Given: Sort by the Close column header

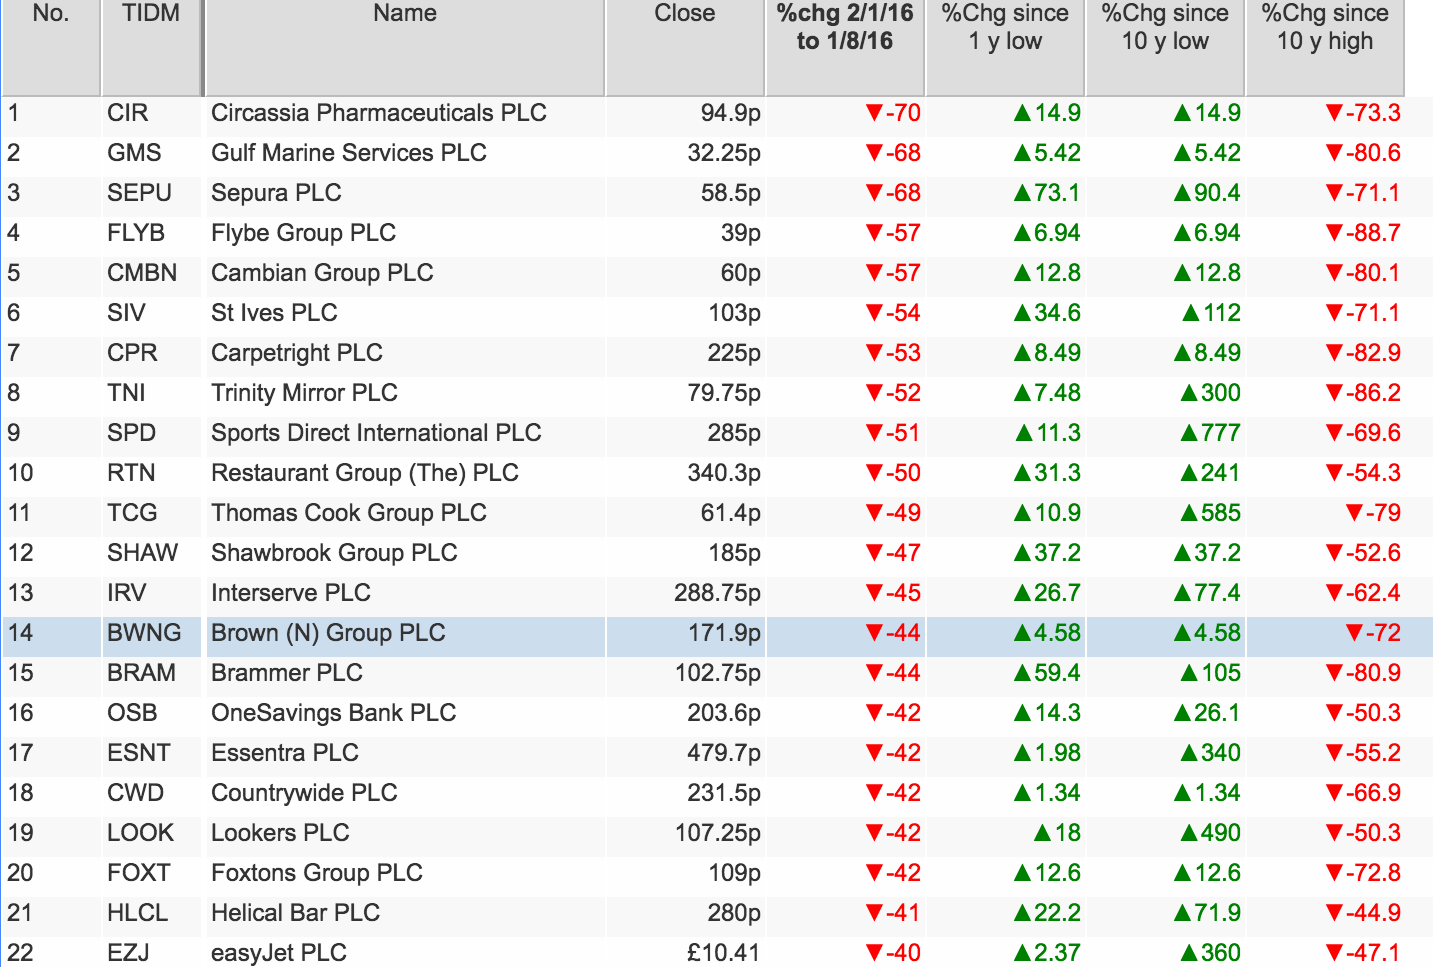Looking at the screenshot, I should pyautogui.click(x=685, y=48).
